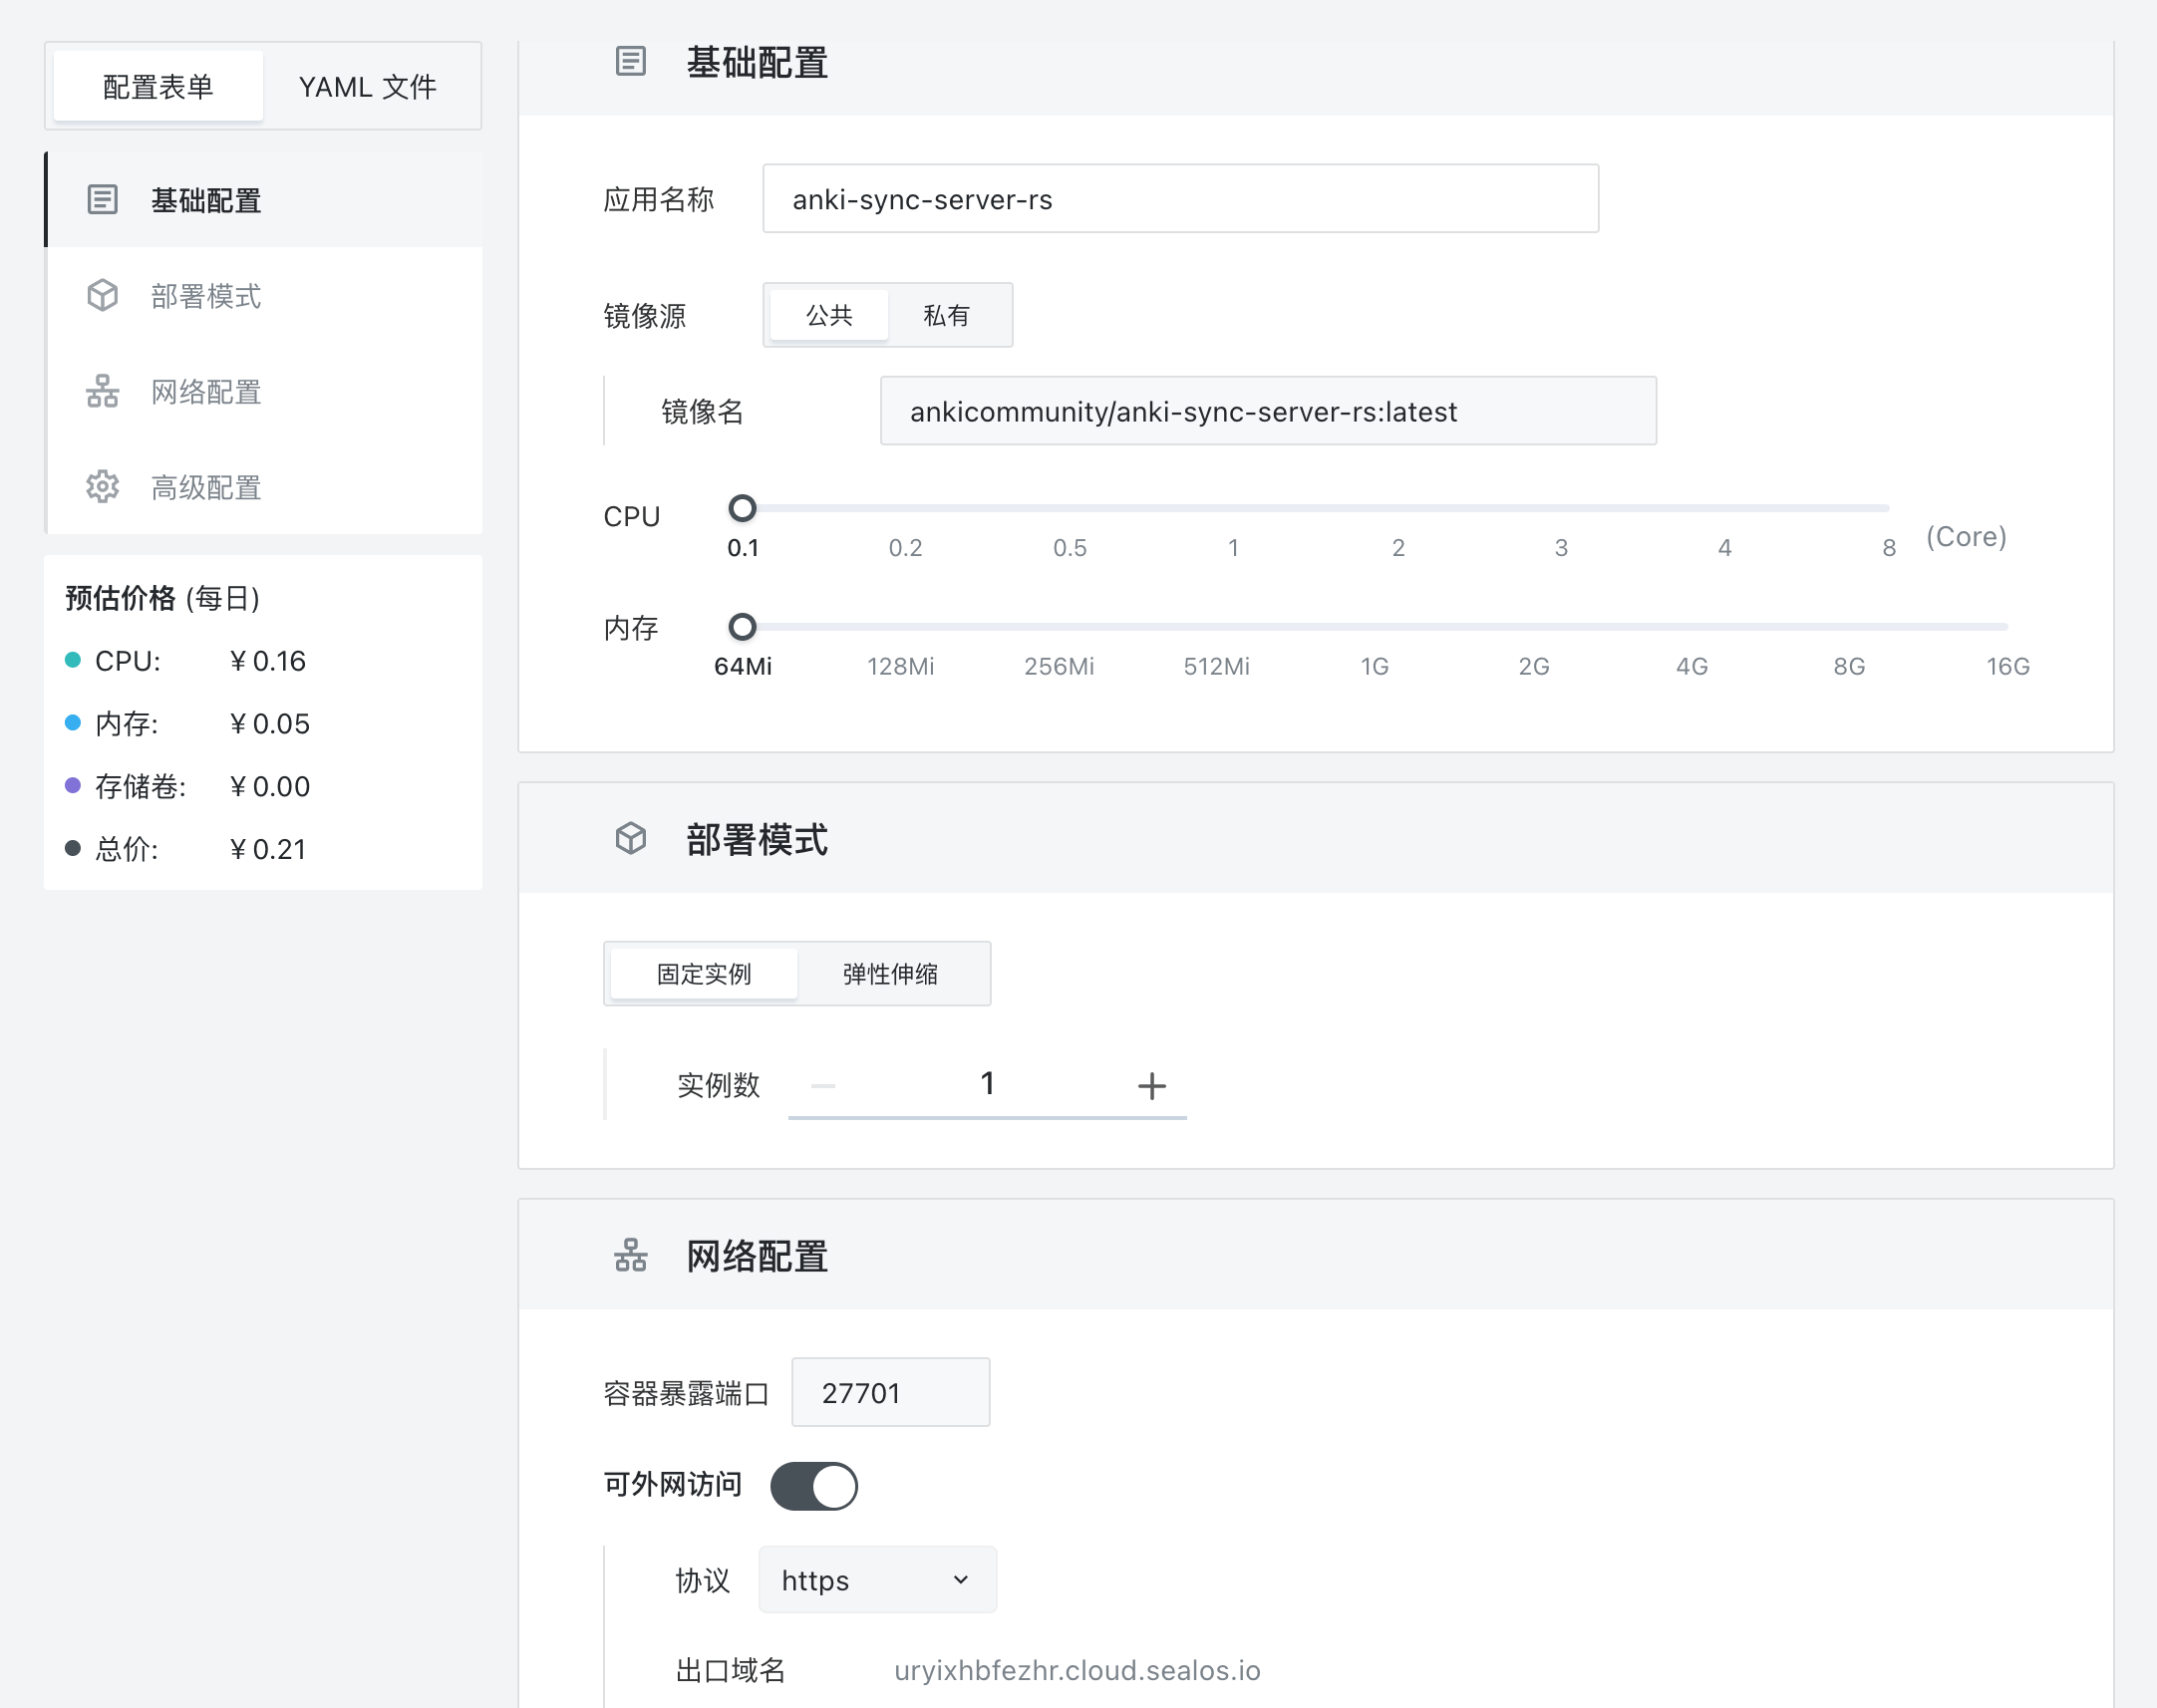This screenshot has height=1708, width=2157.
Task: Click the 基础配置 sidebar document icon
Action: pos(102,200)
